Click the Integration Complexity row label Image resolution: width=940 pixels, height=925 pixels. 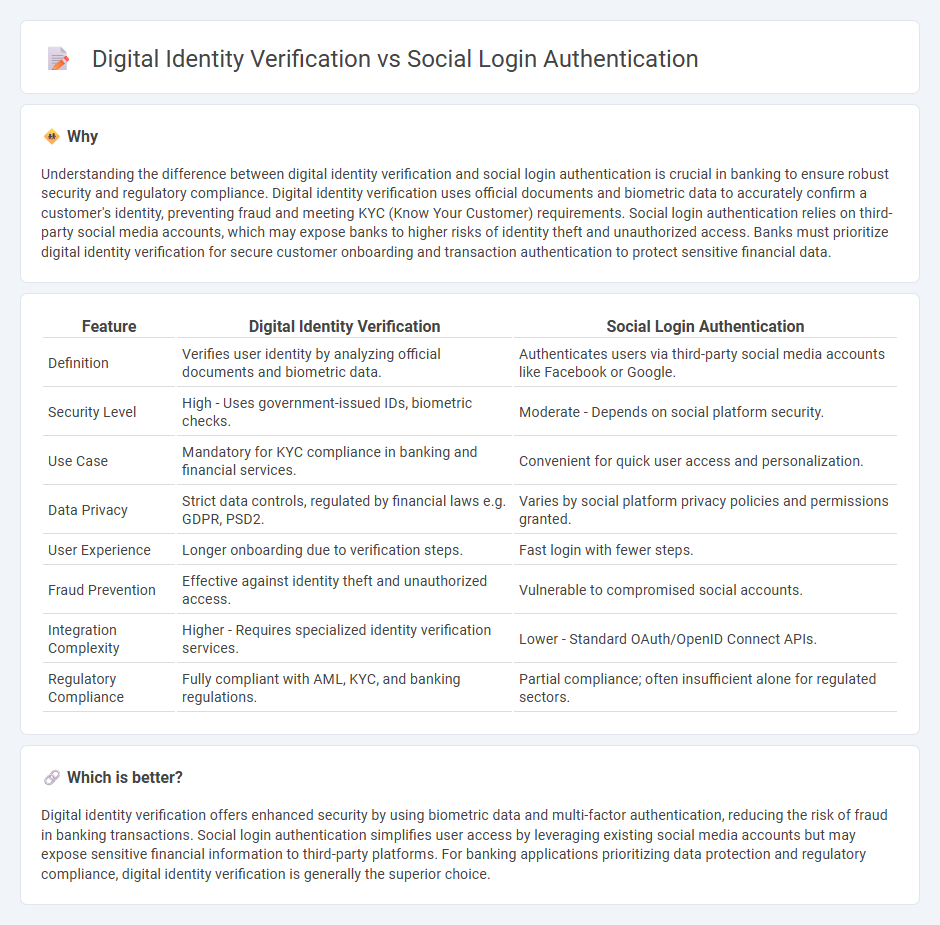coord(83,639)
